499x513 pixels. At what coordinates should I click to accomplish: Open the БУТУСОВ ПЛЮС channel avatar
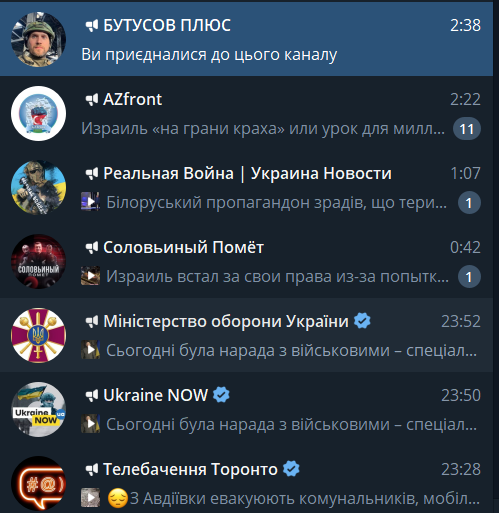tap(38, 40)
